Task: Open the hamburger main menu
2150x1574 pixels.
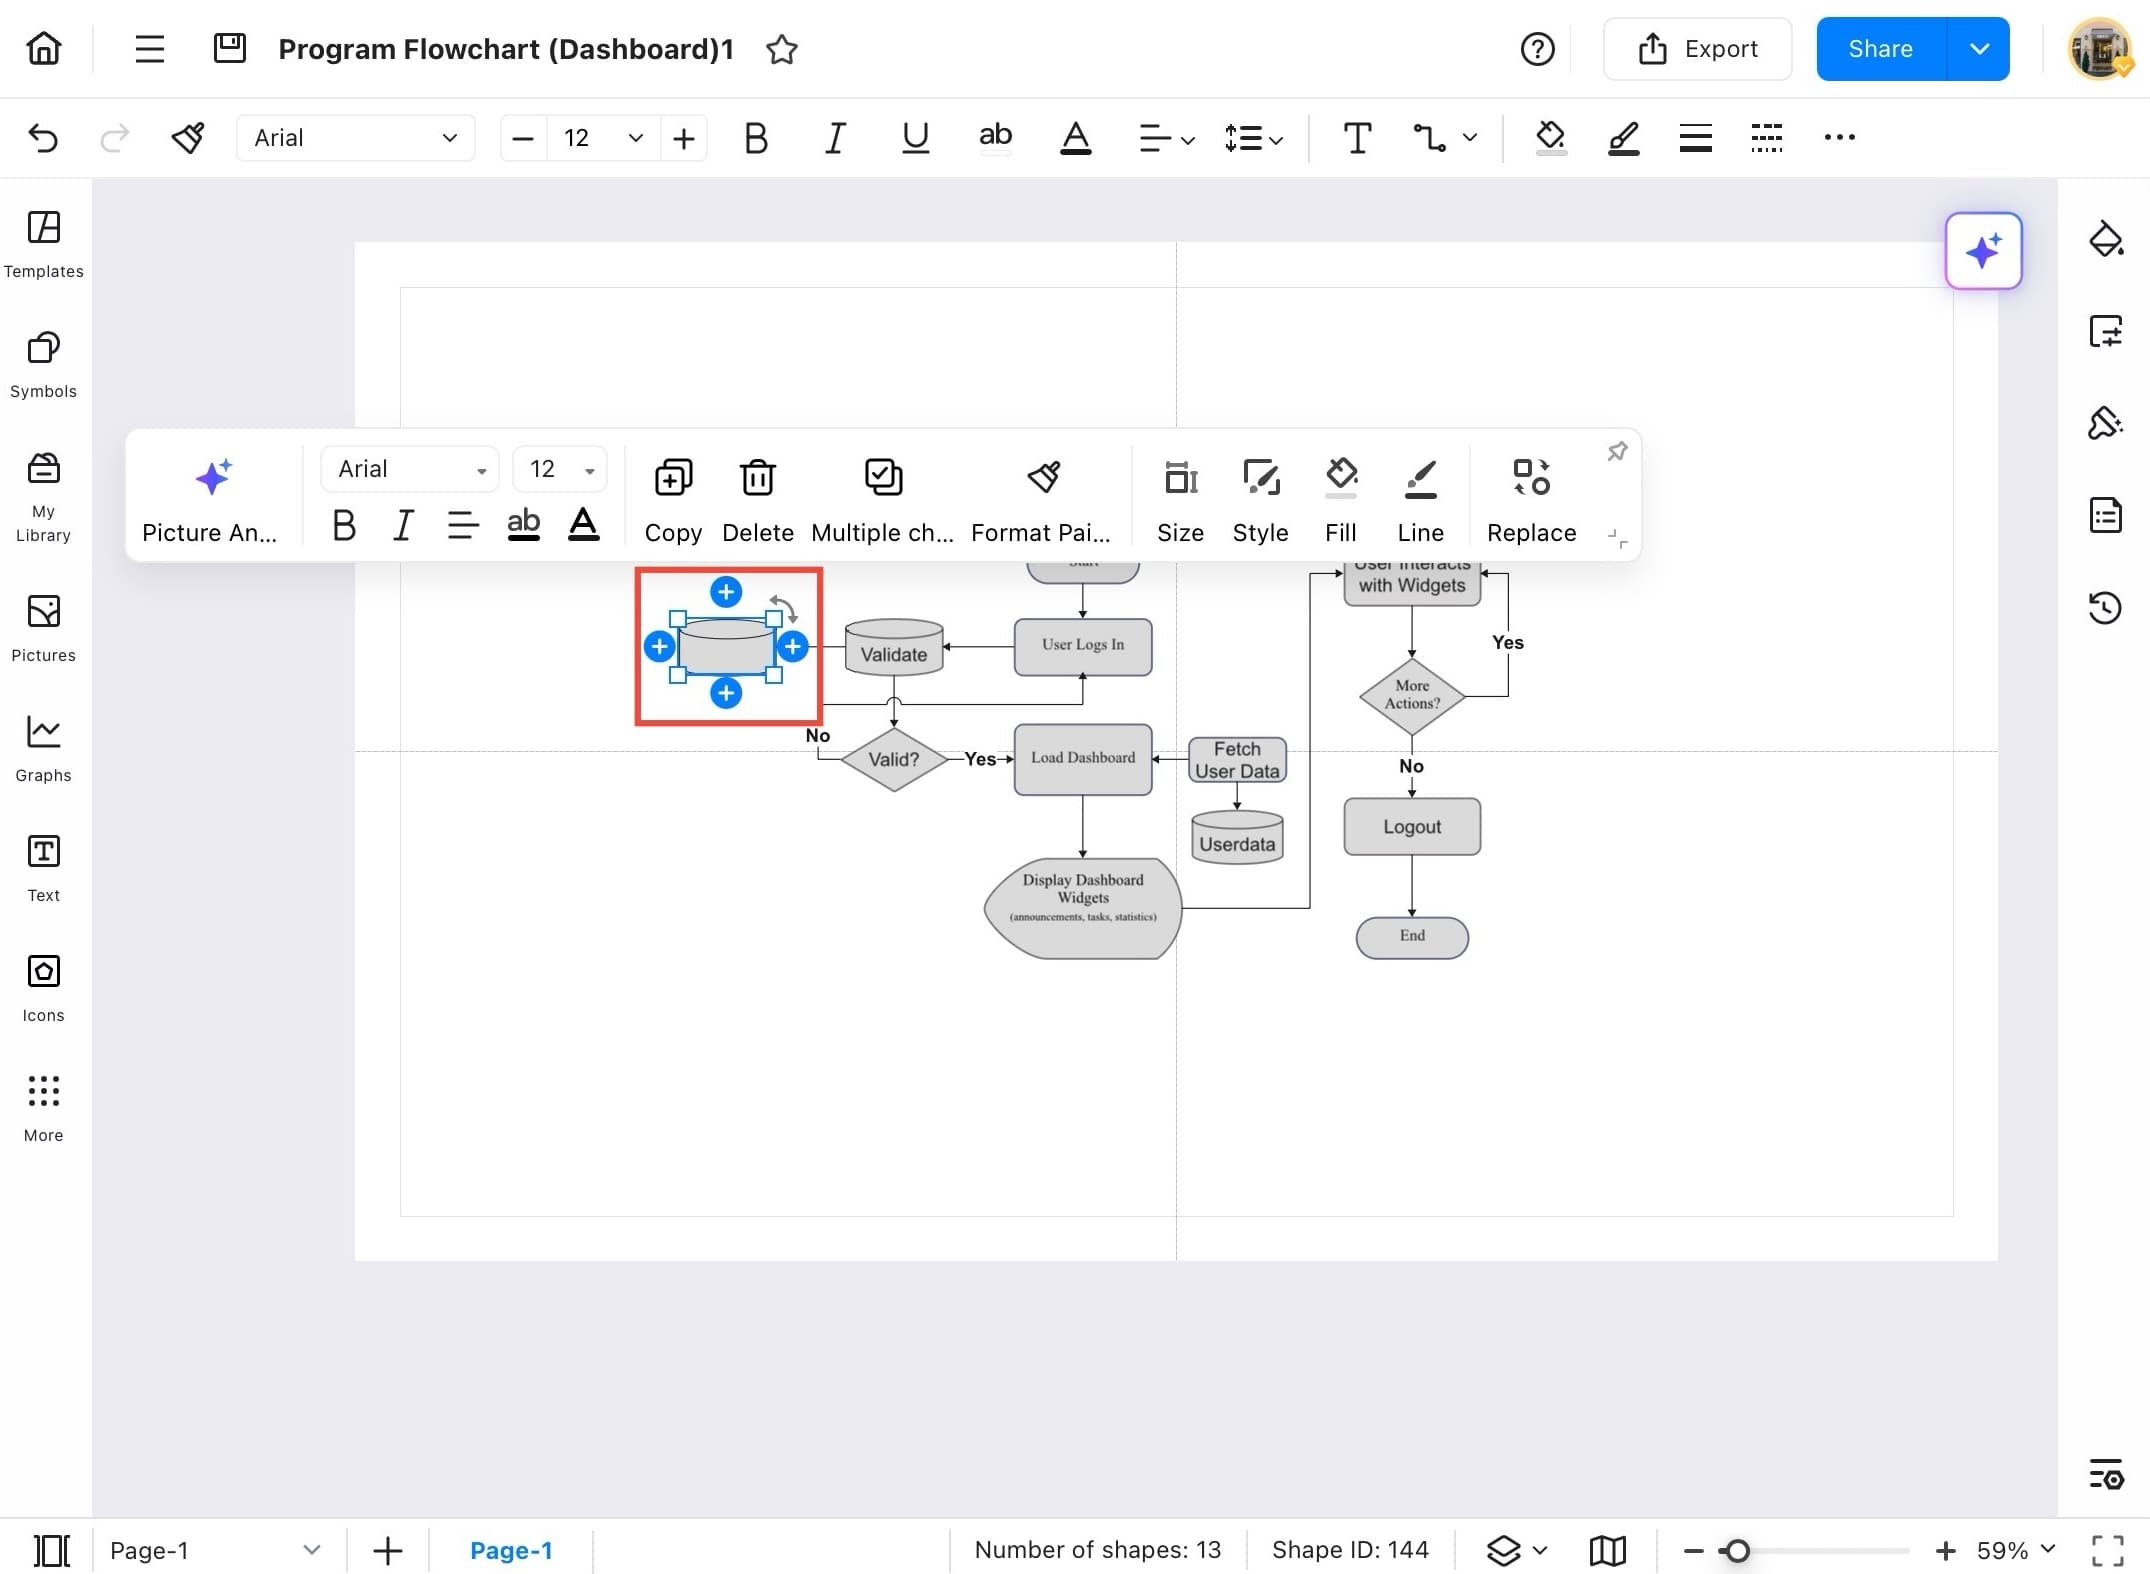Action: tap(148, 48)
